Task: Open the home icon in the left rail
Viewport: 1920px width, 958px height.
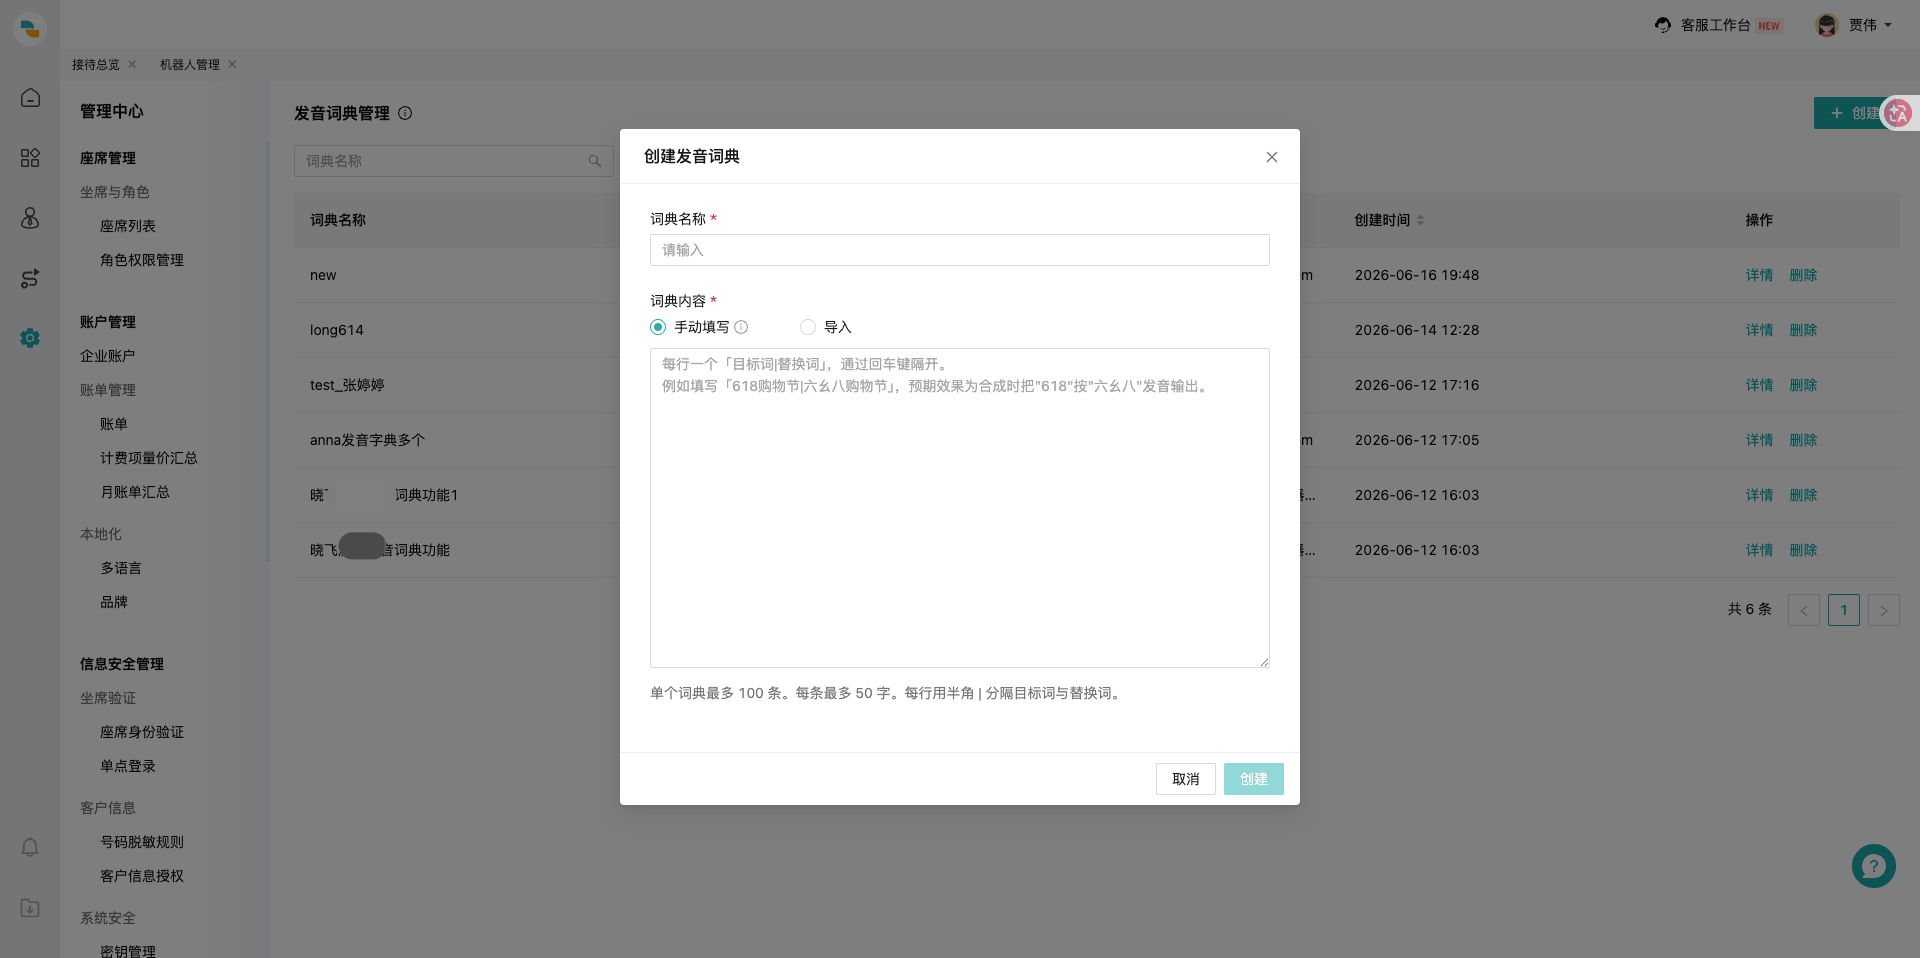Action: coord(30,98)
